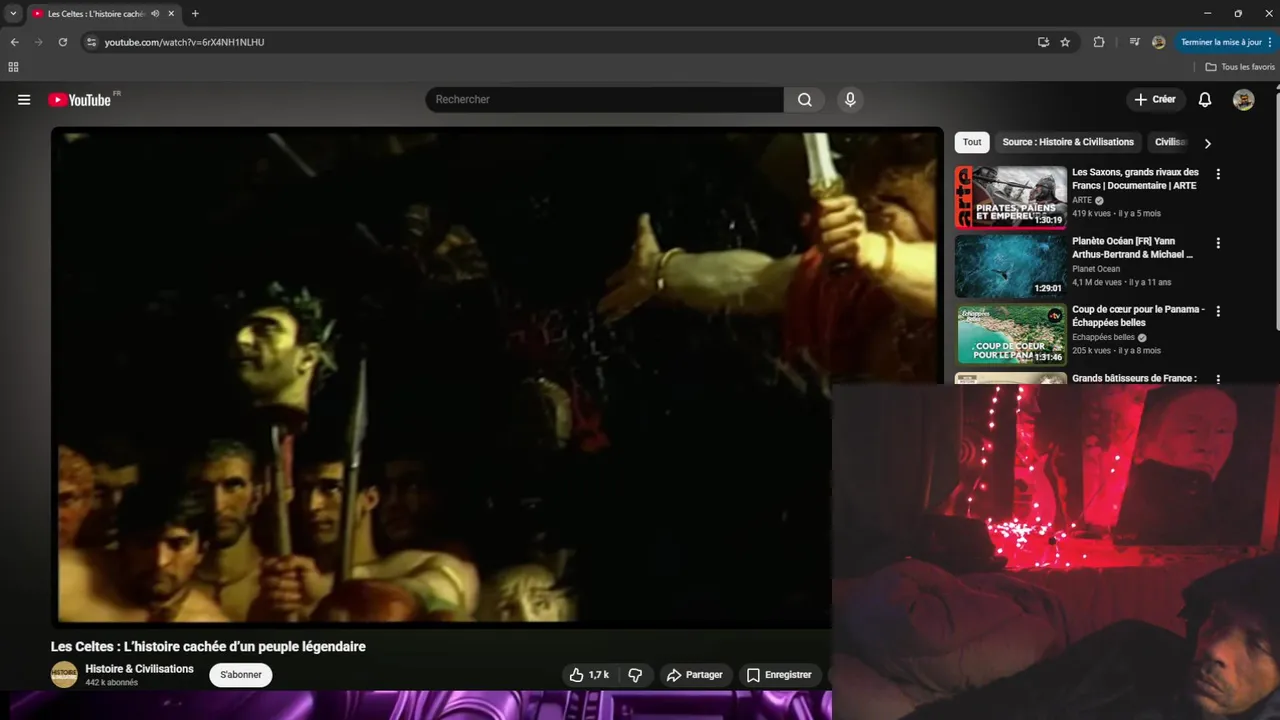The height and width of the screenshot is (720, 1280).
Task: Open Chrome profile avatar
Action: 1158,42
